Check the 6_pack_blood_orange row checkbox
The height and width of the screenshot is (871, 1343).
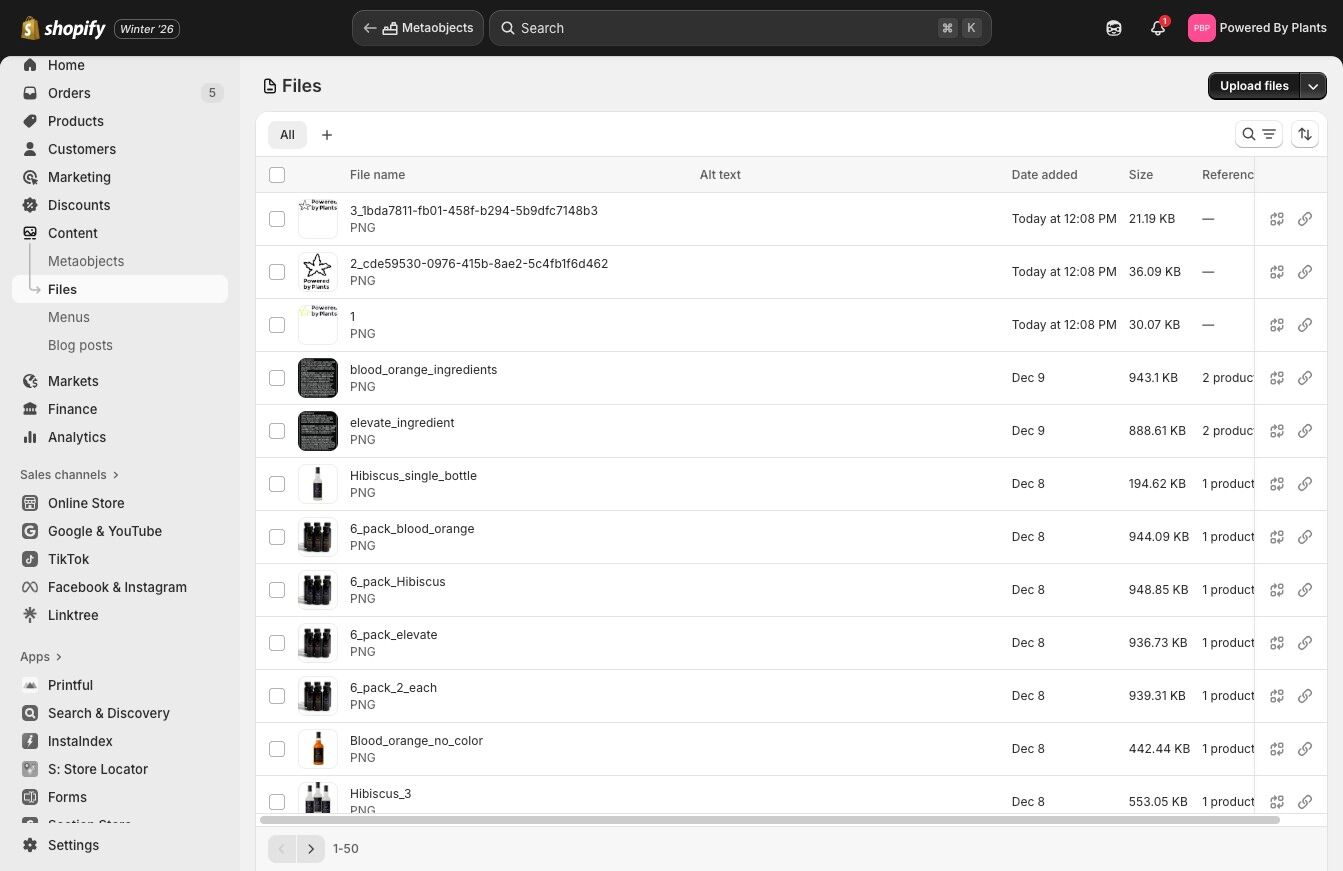277,537
